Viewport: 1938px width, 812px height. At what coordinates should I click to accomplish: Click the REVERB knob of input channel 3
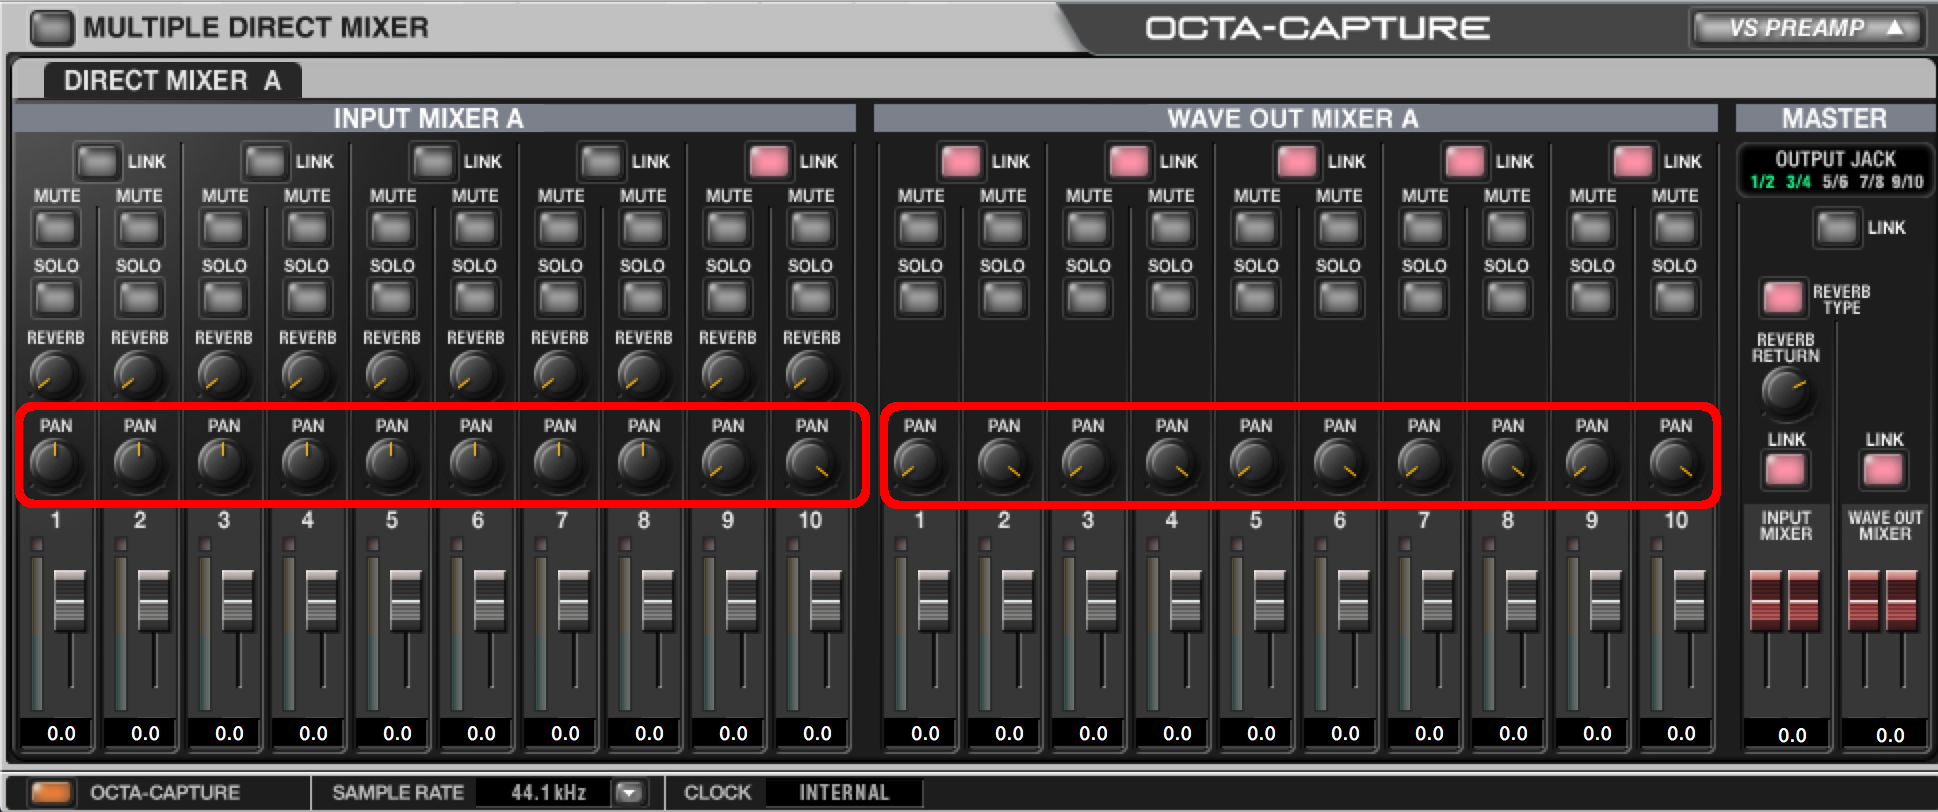pos(222,377)
